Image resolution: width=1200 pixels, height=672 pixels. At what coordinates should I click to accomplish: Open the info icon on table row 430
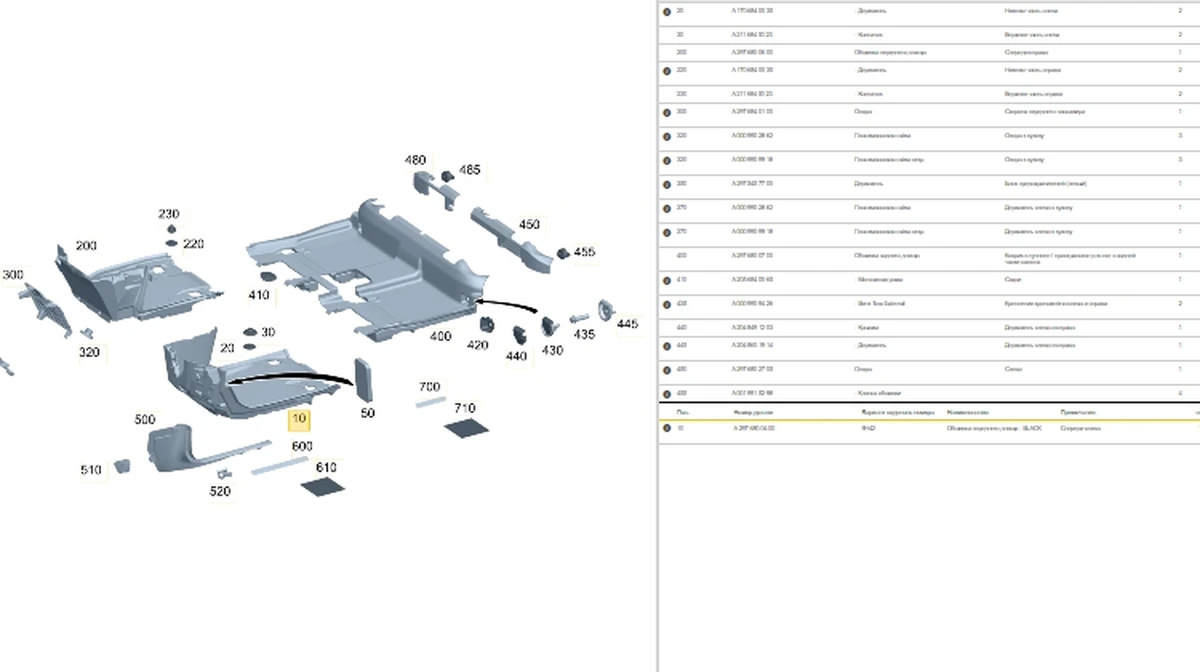click(x=667, y=304)
